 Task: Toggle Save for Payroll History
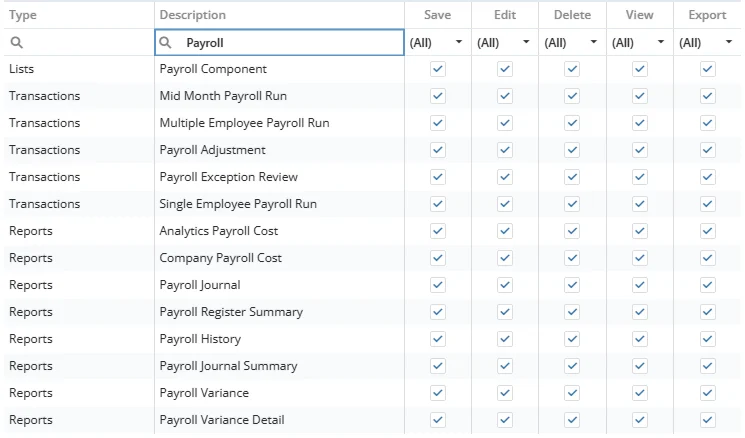click(438, 339)
